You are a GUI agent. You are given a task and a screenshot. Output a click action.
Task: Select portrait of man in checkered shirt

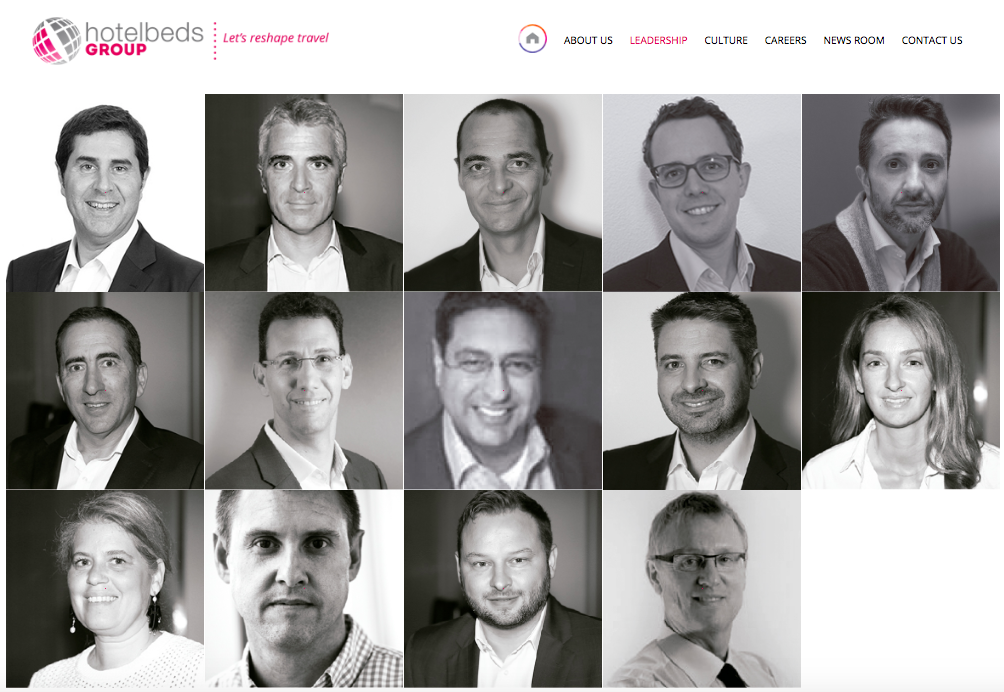(304, 589)
